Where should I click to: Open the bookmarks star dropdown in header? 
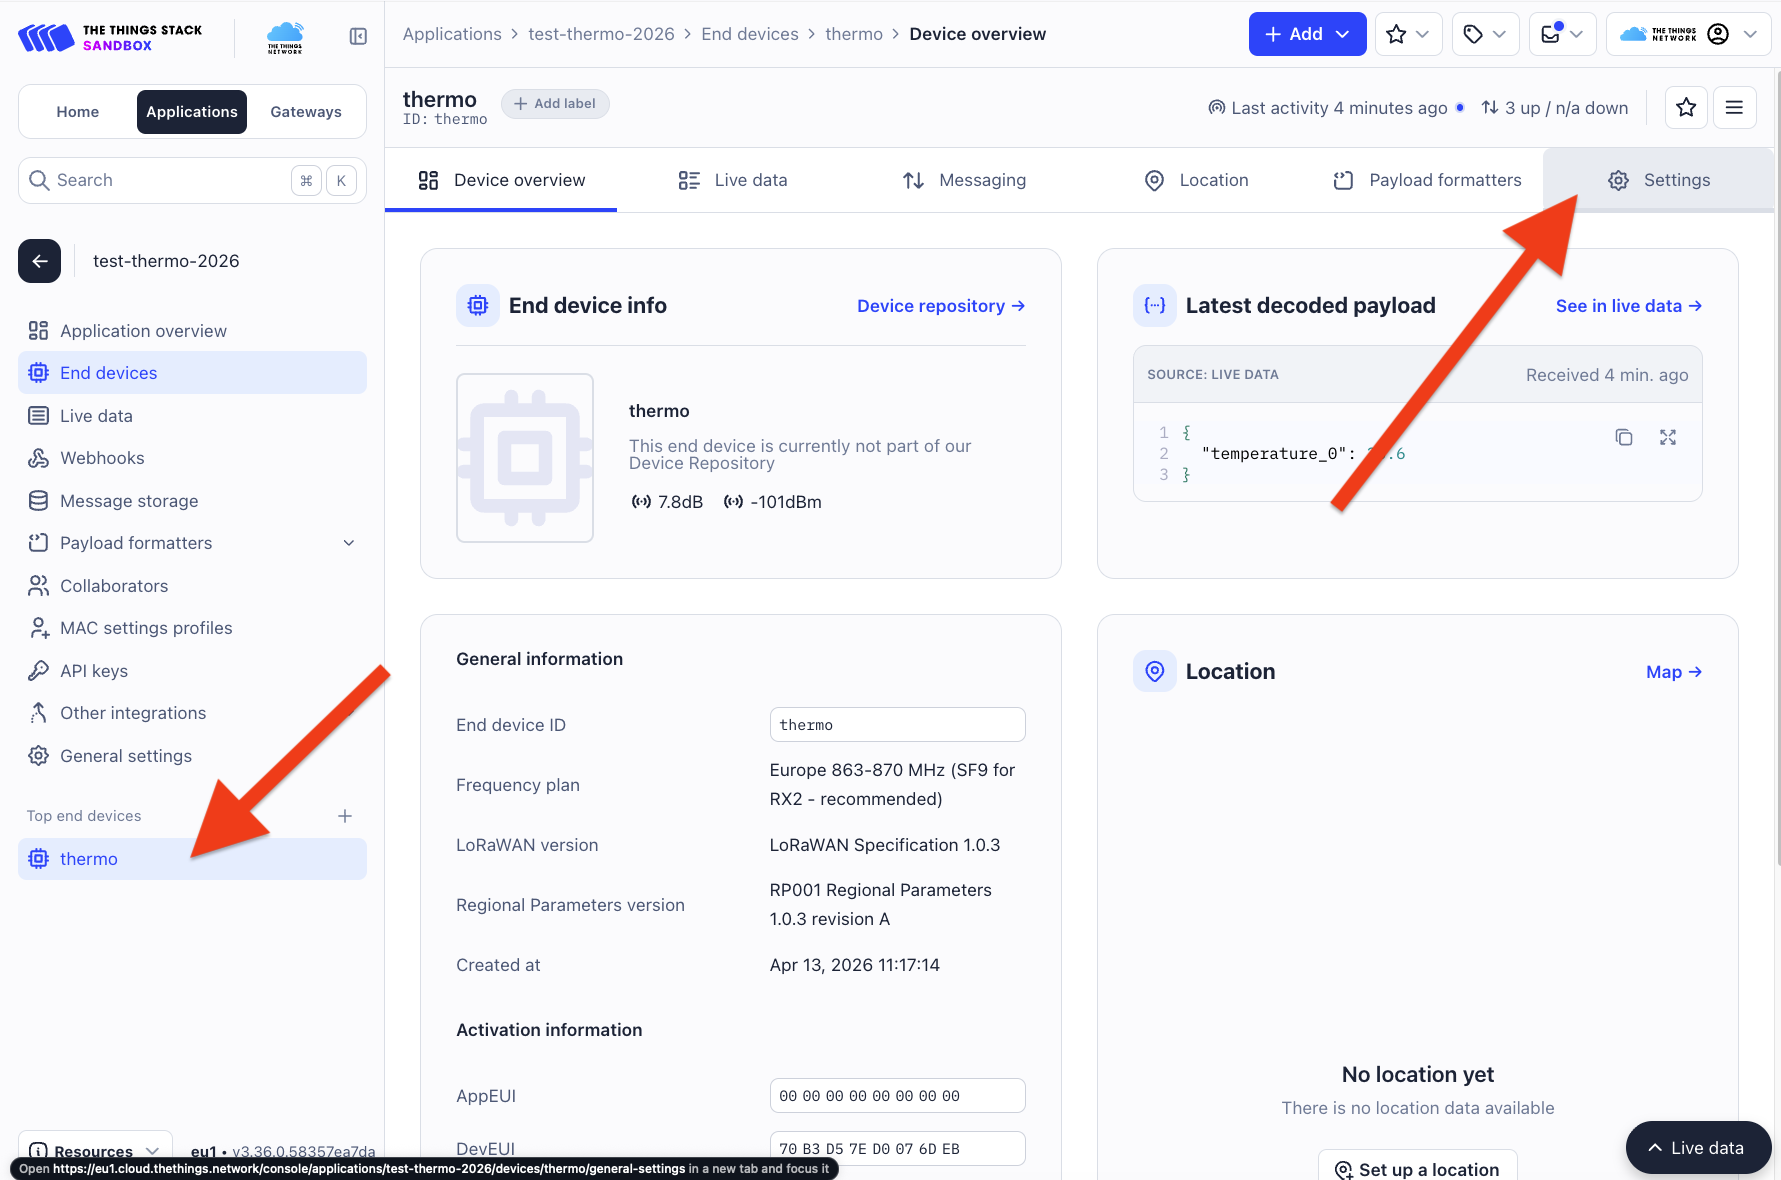(x=1408, y=34)
